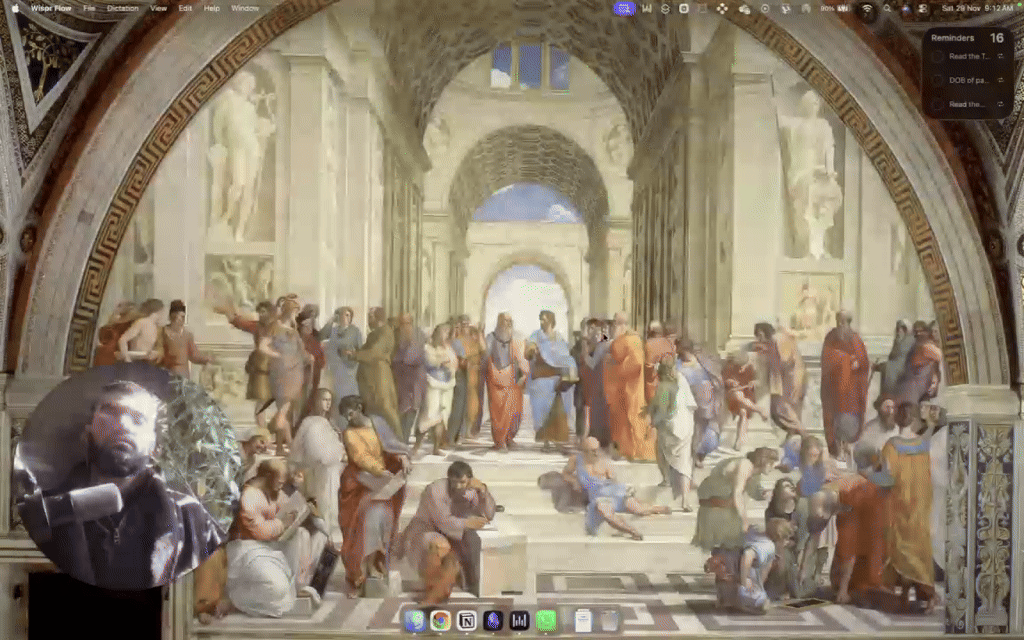Open the document stack in the Dock
1024x640 pixels.
pyautogui.click(x=583, y=620)
